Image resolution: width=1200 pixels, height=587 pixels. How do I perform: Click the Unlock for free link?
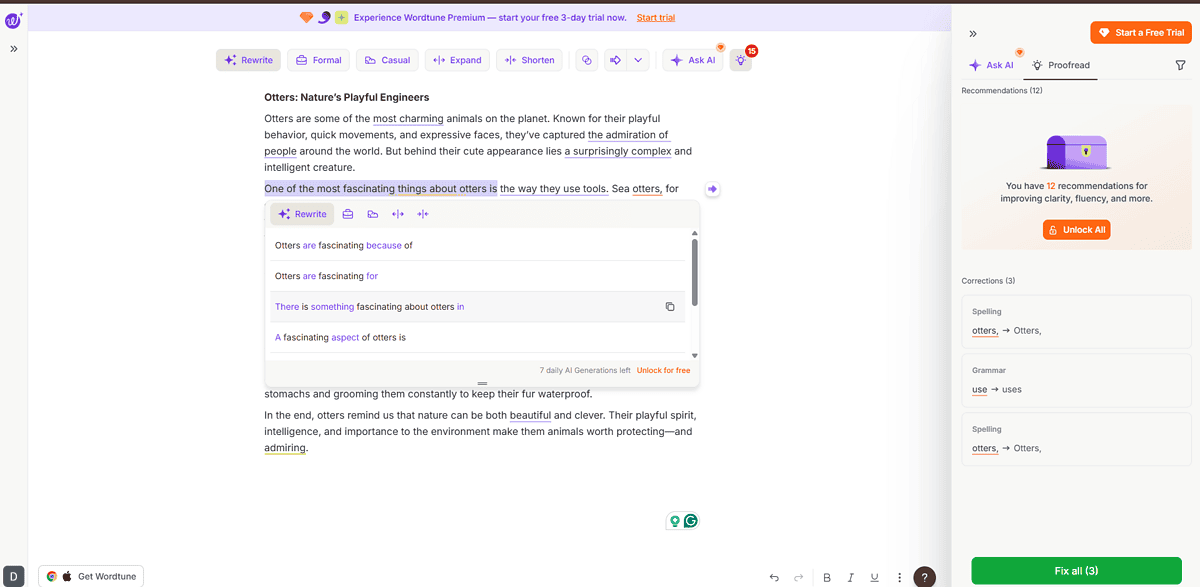pyautogui.click(x=663, y=370)
